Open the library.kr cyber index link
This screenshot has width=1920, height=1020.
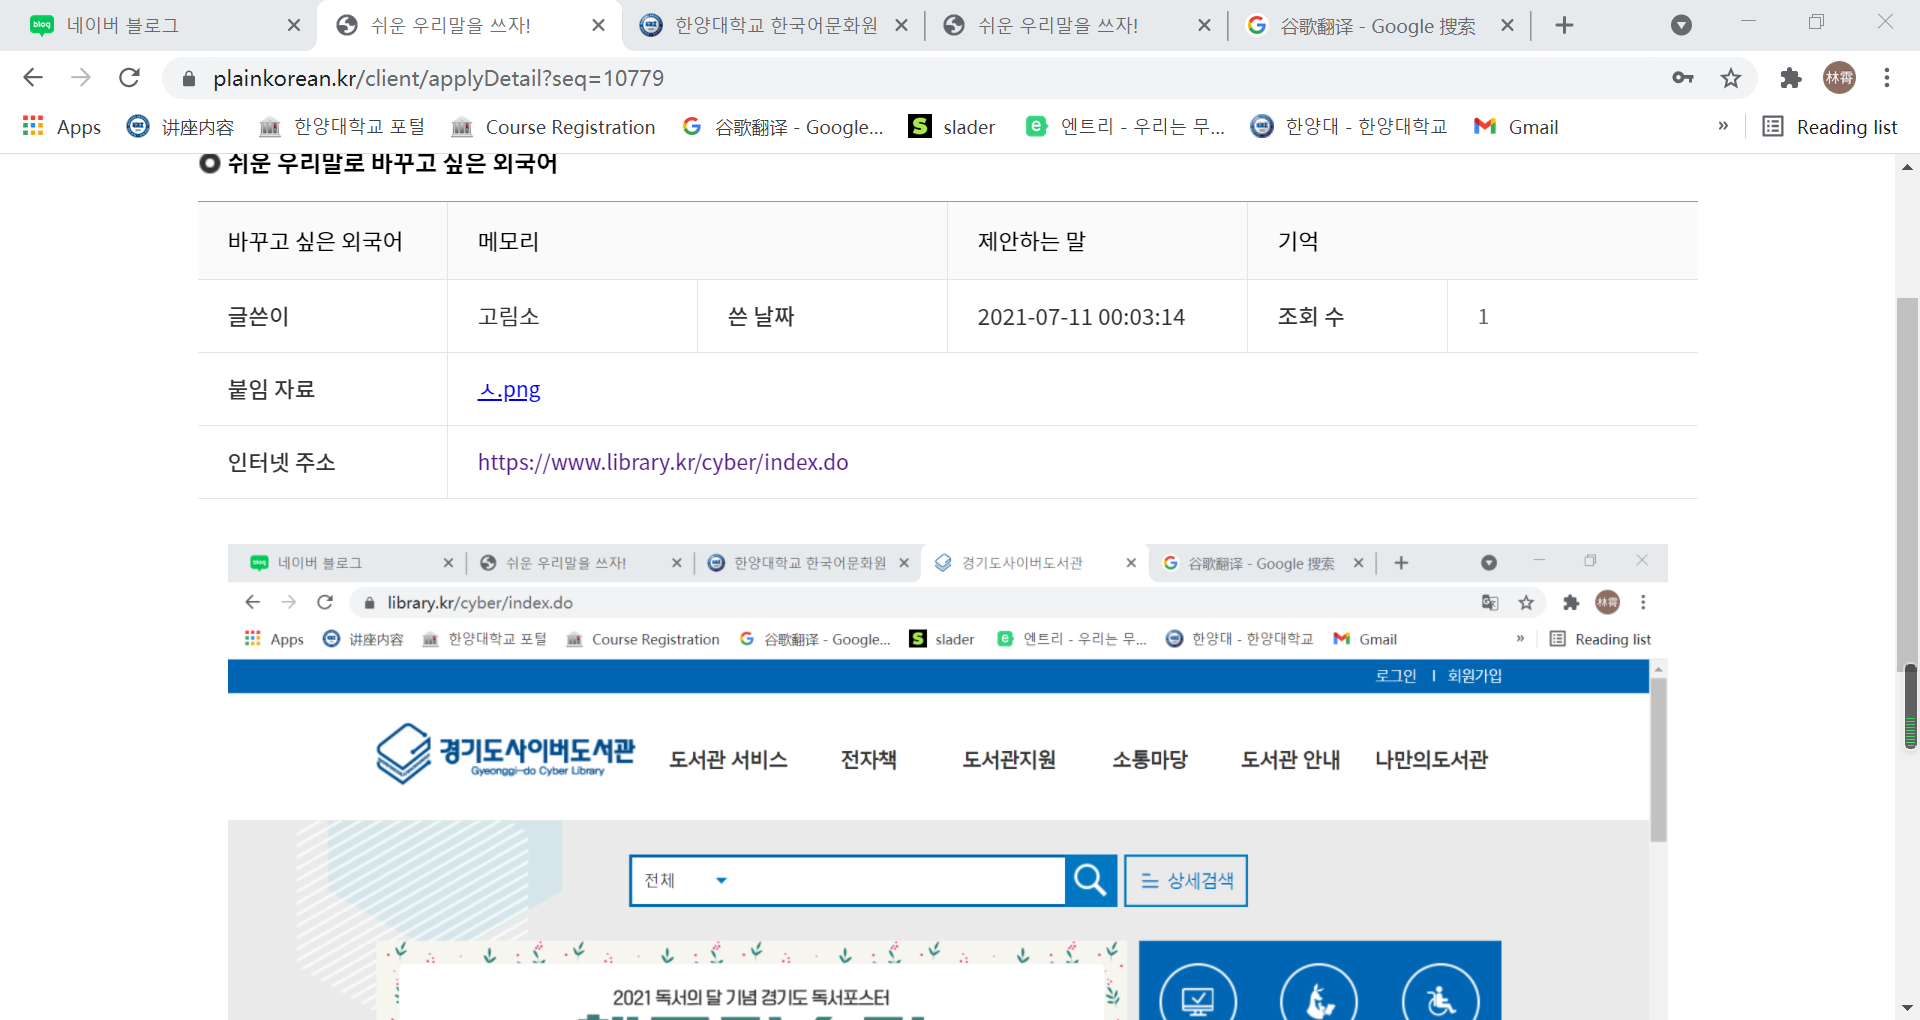tap(662, 462)
